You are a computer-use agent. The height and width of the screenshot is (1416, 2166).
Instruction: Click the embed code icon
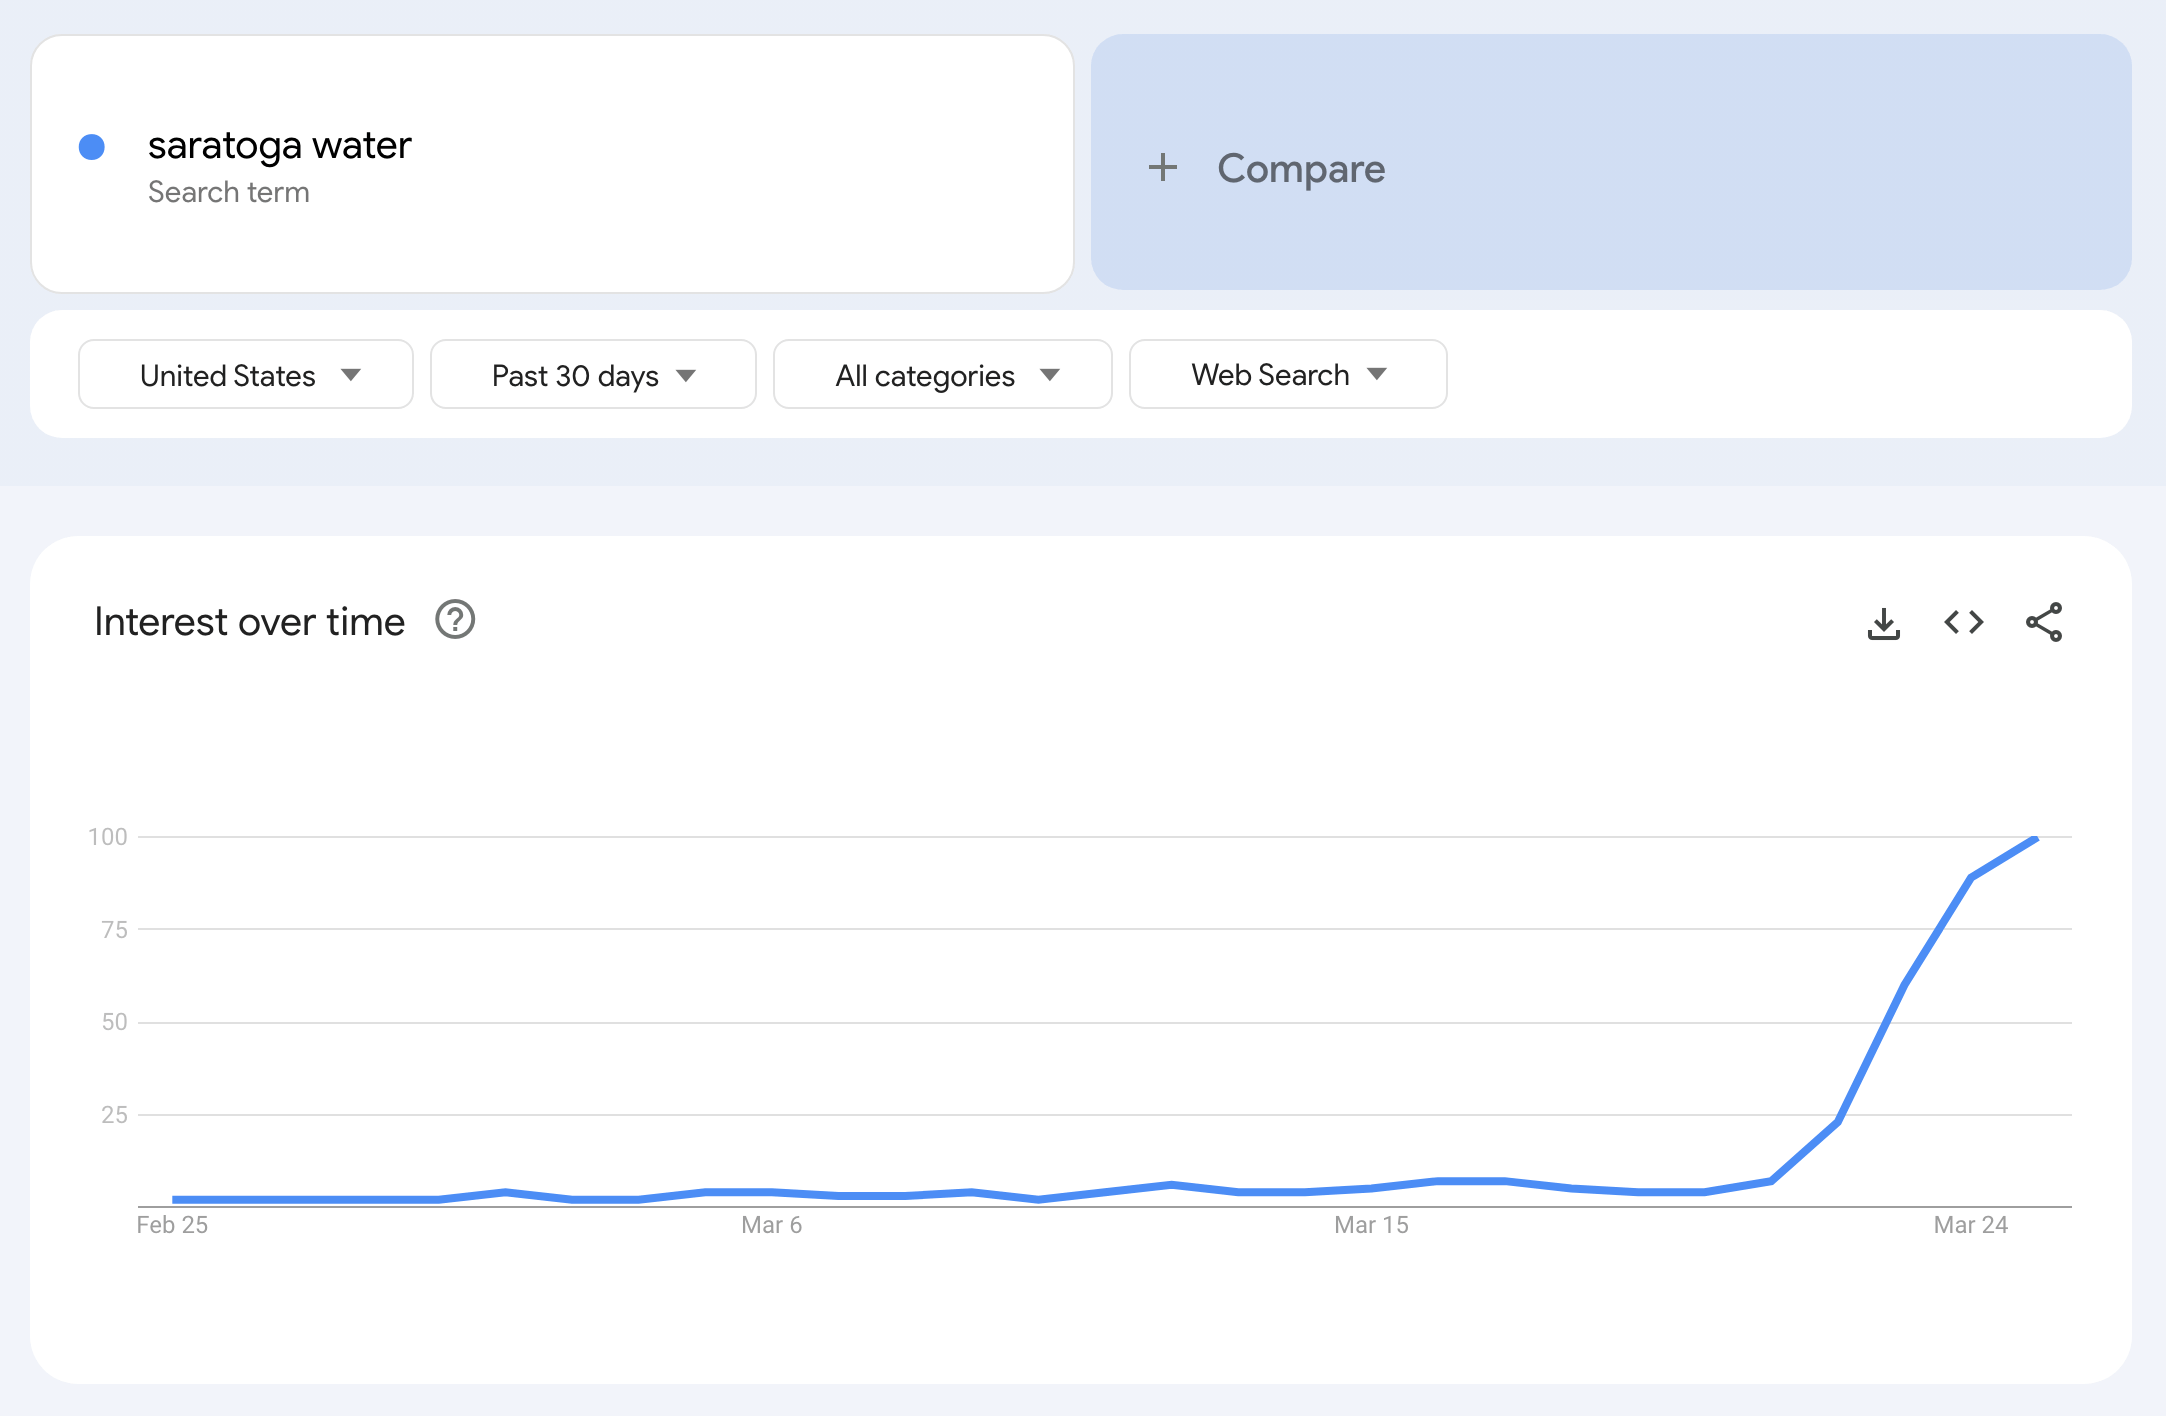click(x=1963, y=623)
